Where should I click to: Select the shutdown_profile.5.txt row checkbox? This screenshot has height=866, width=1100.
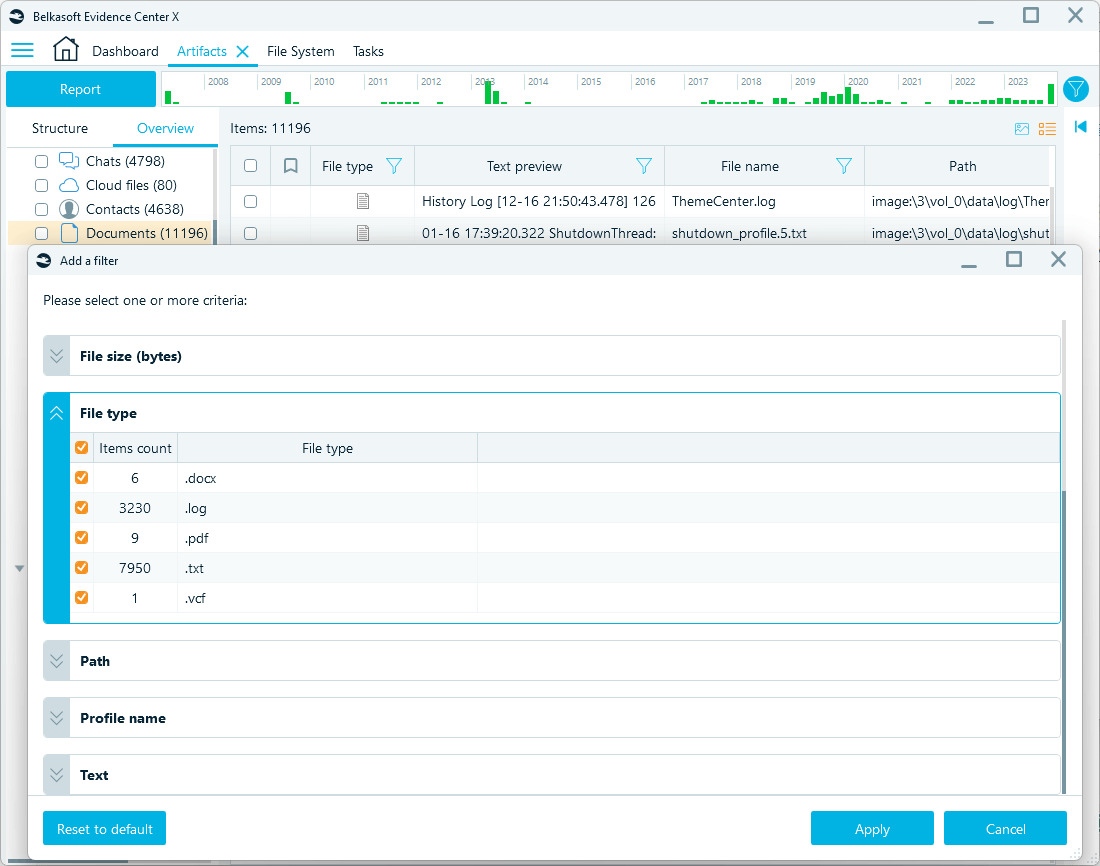point(250,233)
